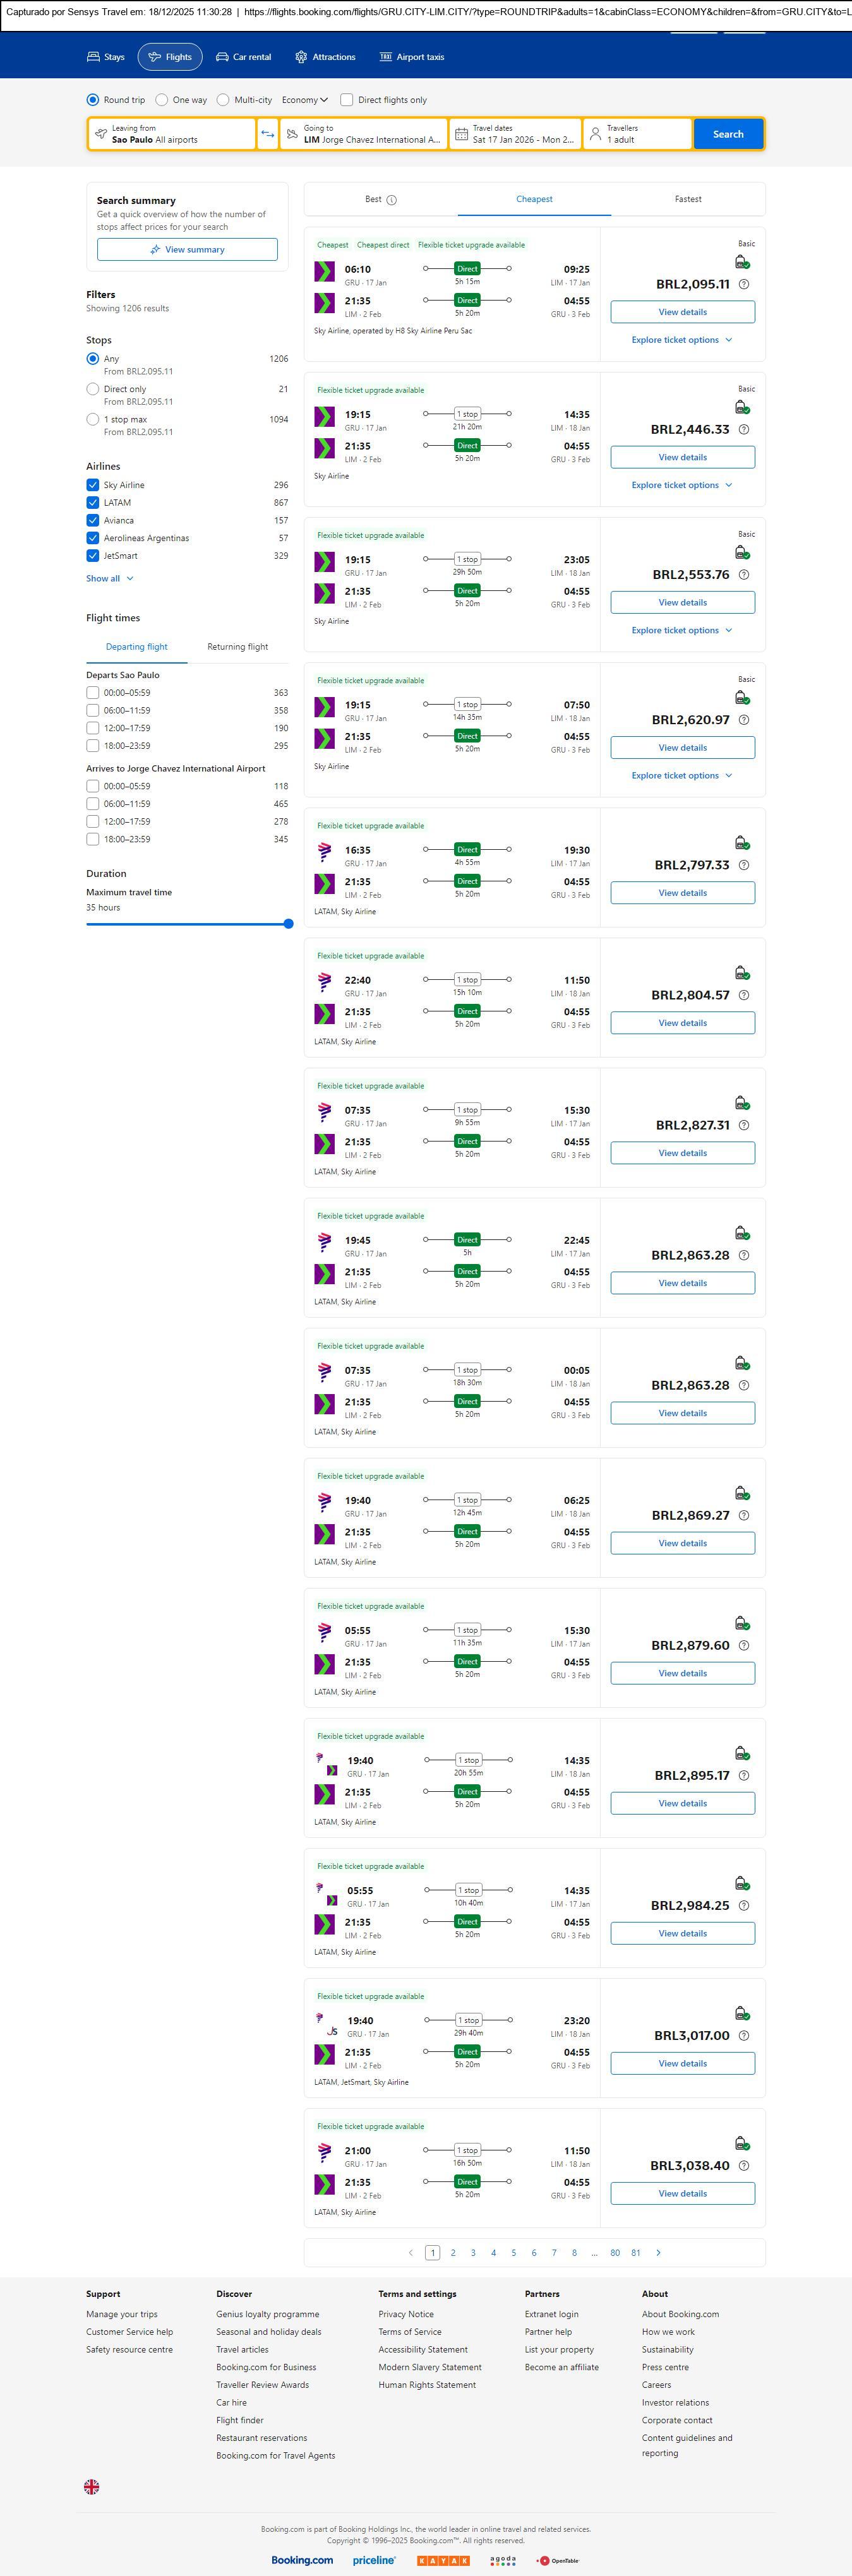Switch to the Fastest results tab
Image resolution: width=852 pixels, height=2576 pixels.
(x=687, y=200)
